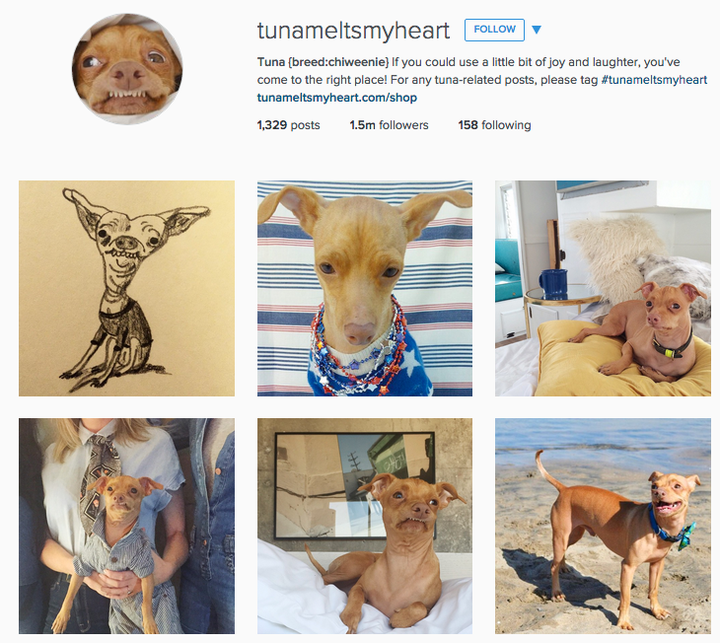Open the post of dog held wearing tie

click(127, 526)
